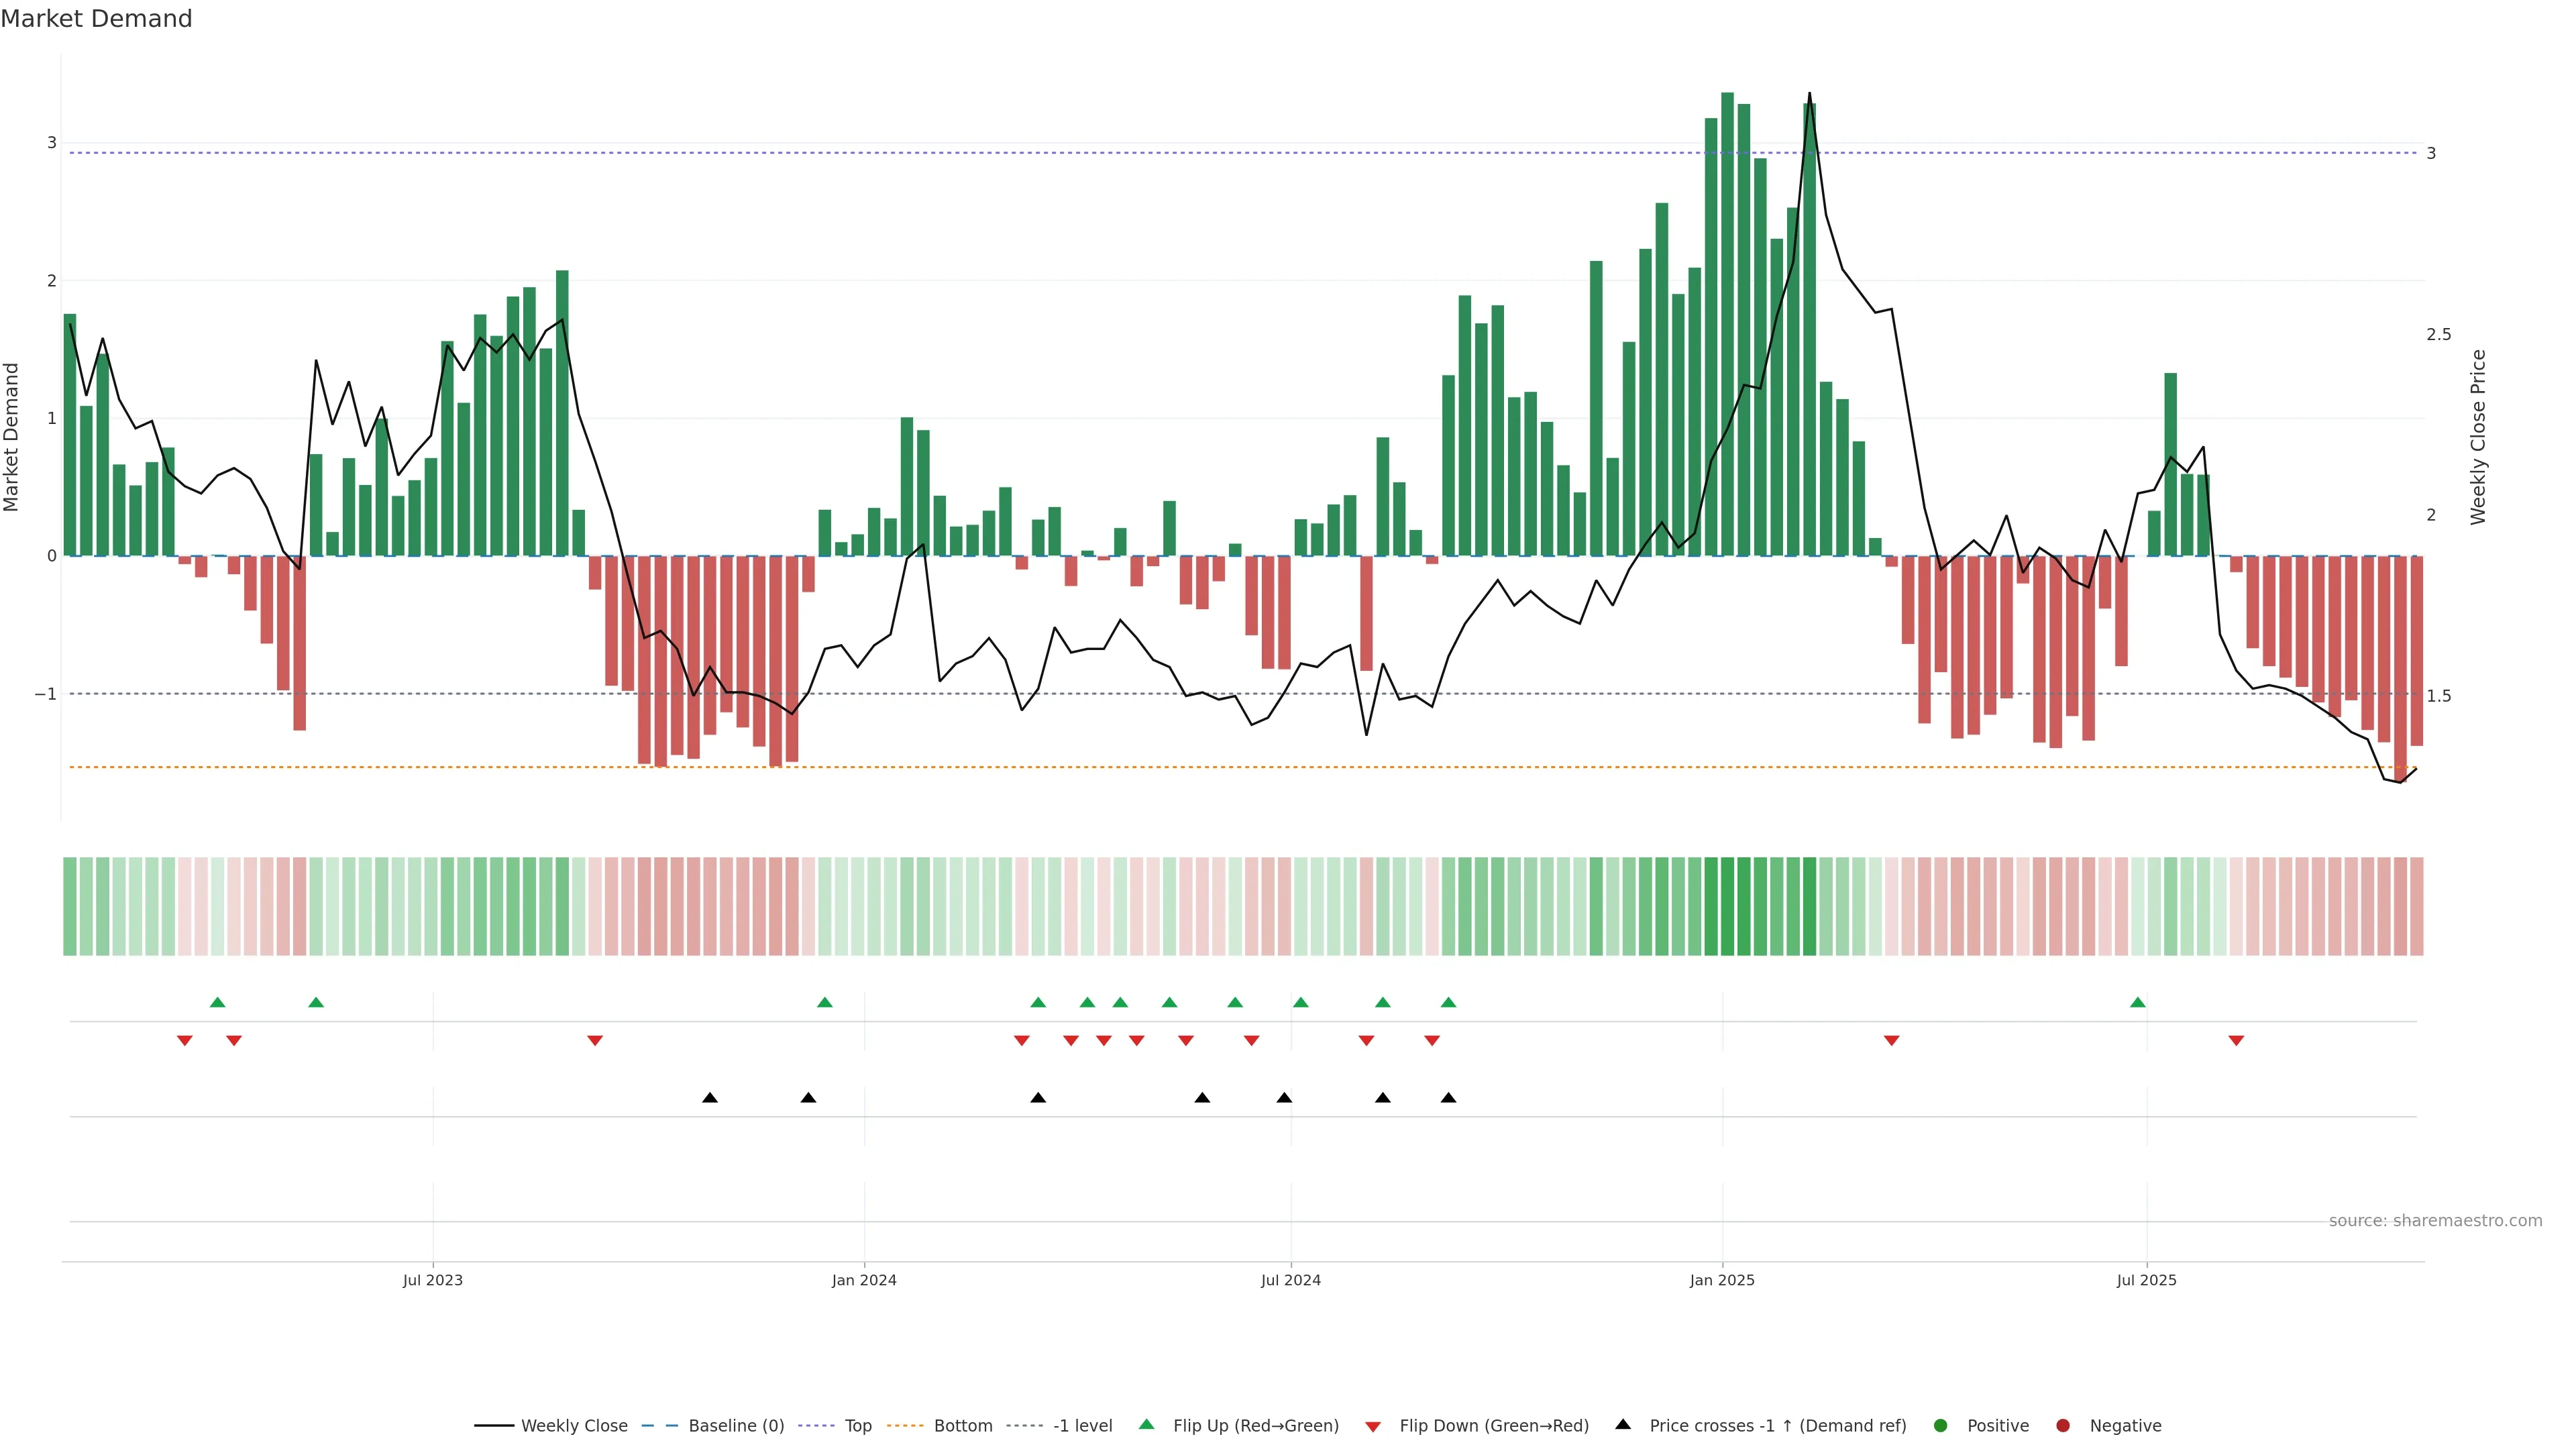This screenshot has height=1449, width=2576.
Task: Click the first green flip up marker on the left
Action: pos(217,1002)
